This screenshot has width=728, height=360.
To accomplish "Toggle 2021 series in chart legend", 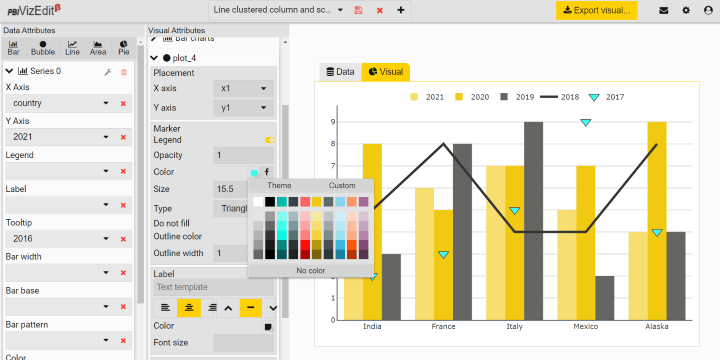I will (x=427, y=97).
